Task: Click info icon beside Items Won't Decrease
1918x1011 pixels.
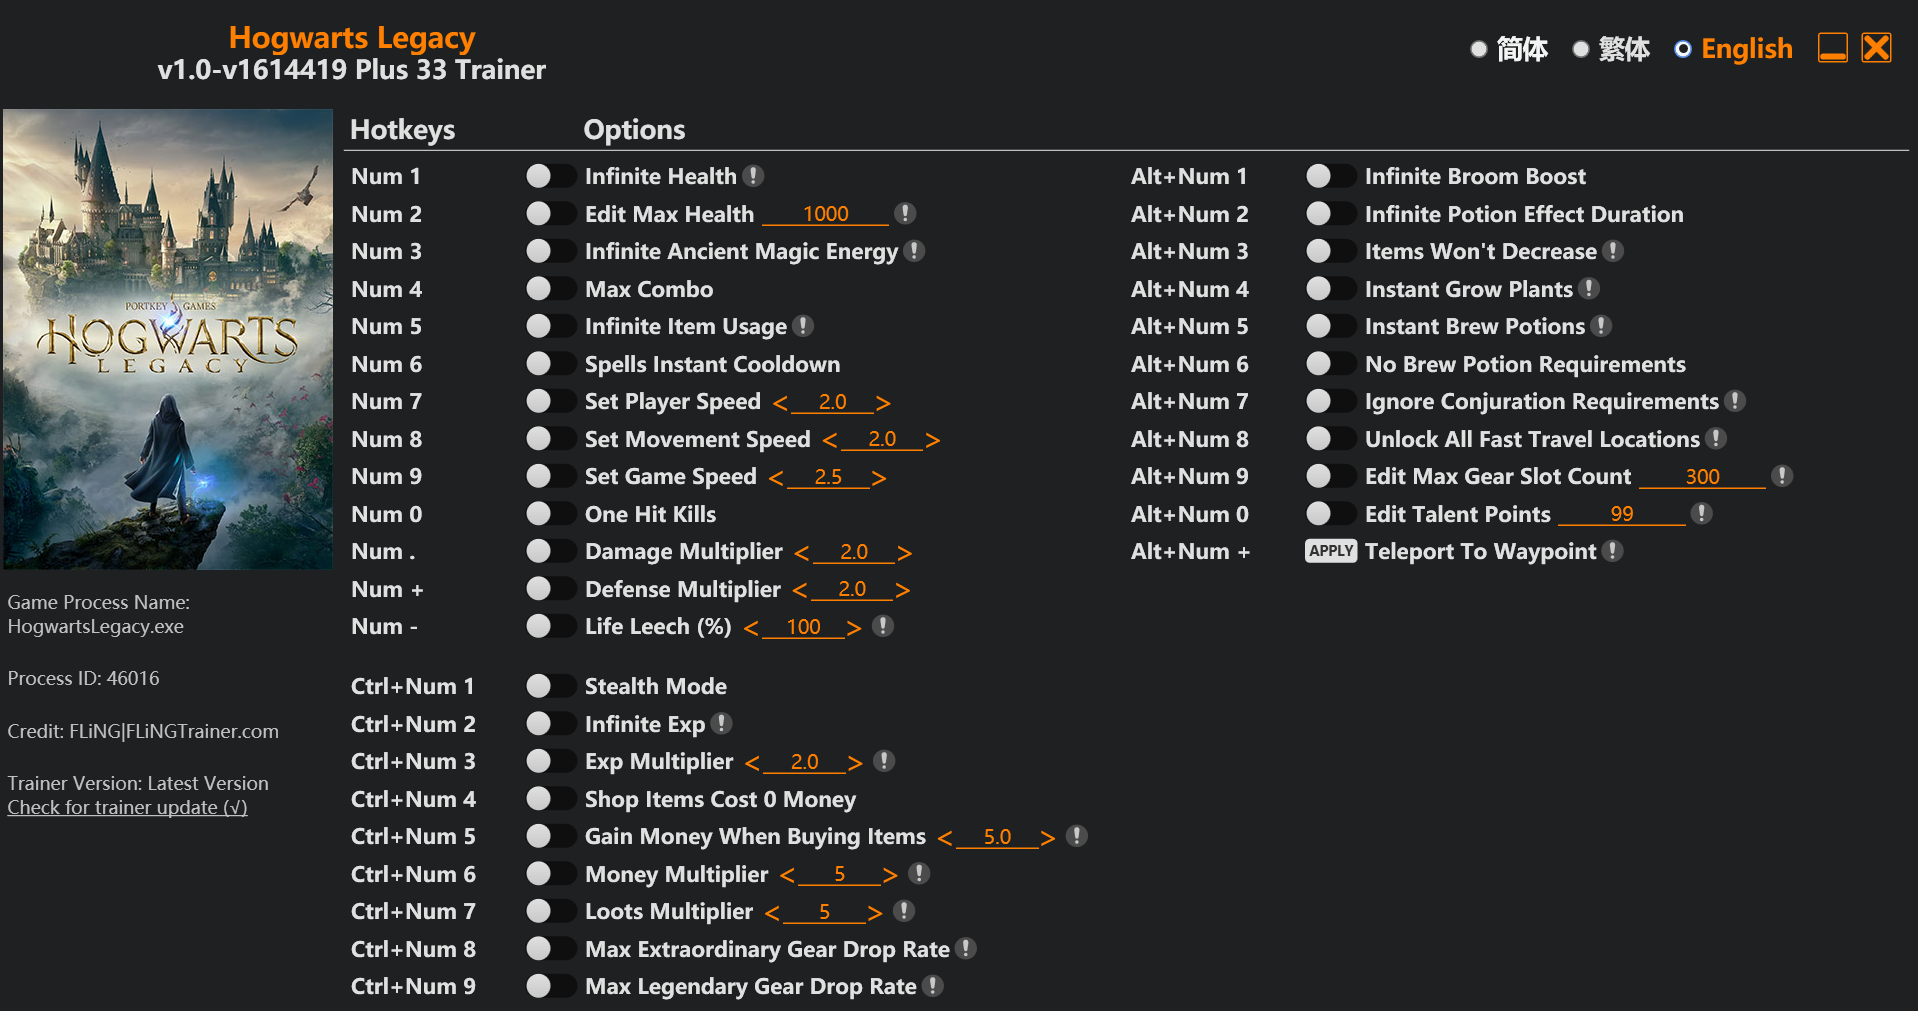Action: click(x=1612, y=251)
